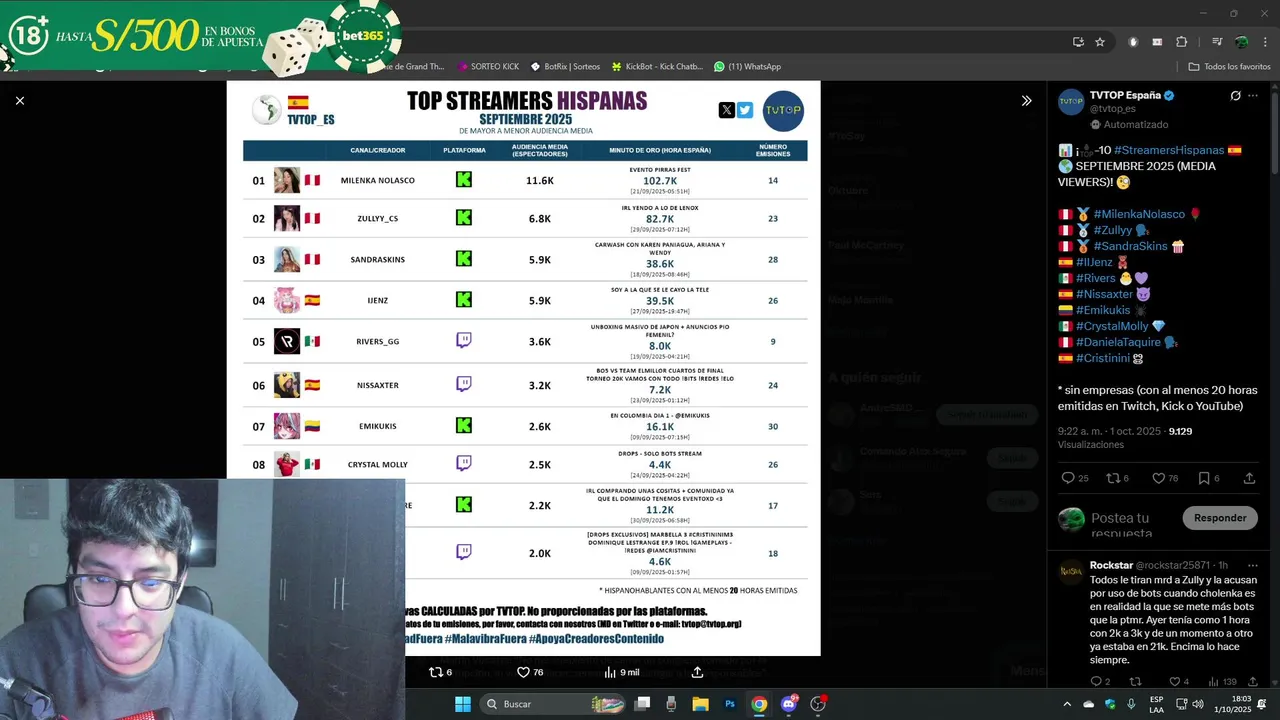Viewport: 1280px width, 720px height.
Task: Open the #DanielaTaquire hashtag
Action: click(x=1117, y=342)
